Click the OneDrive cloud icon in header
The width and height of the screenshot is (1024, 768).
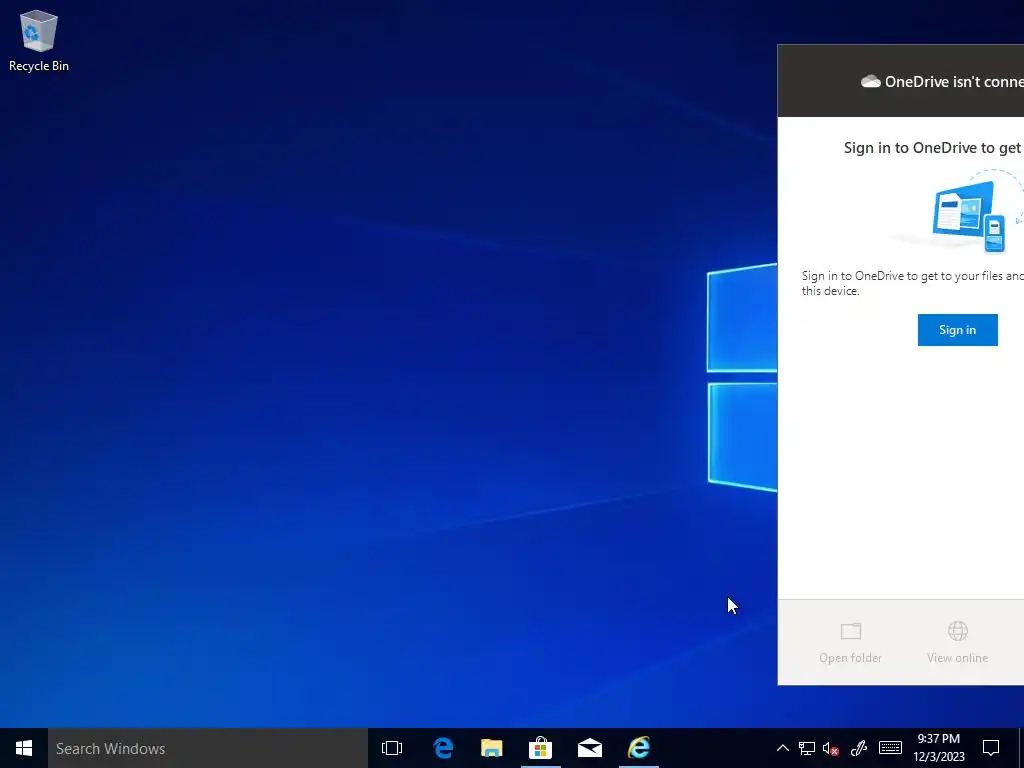coord(871,82)
